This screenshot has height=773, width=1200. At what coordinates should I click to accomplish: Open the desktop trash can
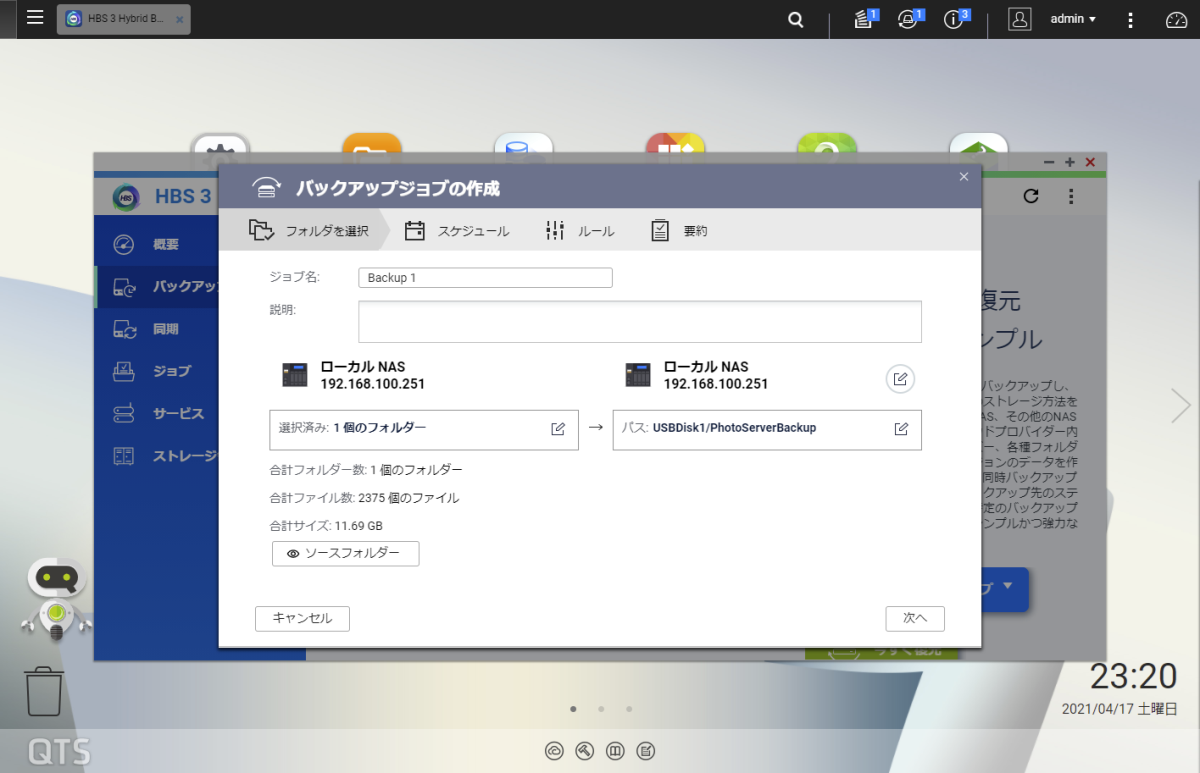(x=45, y=692)
